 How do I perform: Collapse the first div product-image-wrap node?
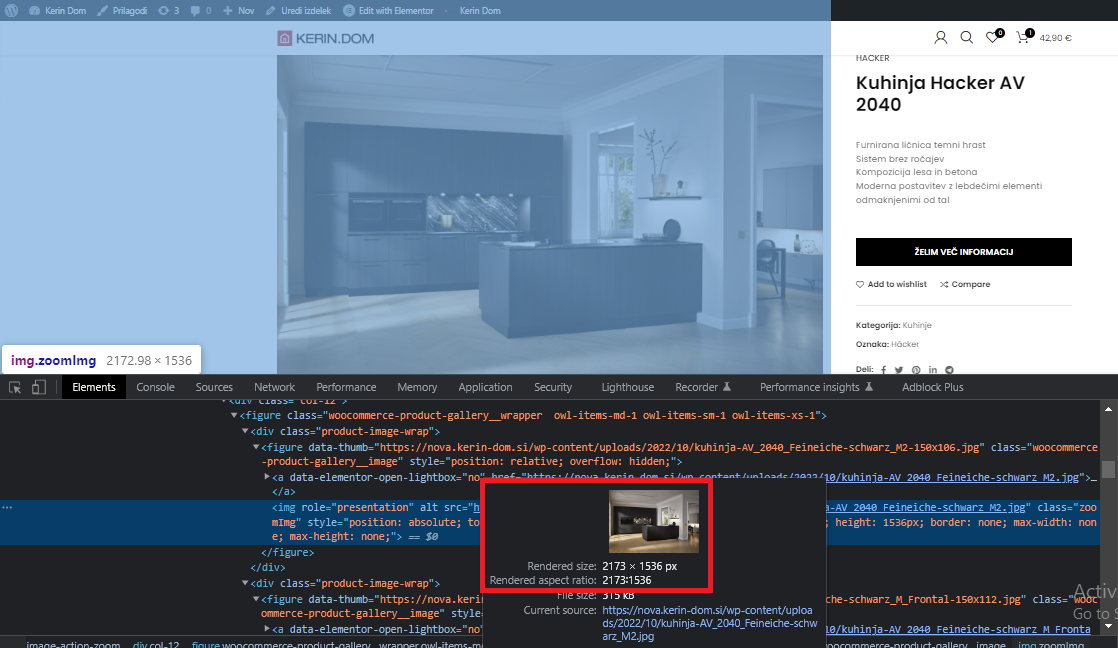coord(245,431)
